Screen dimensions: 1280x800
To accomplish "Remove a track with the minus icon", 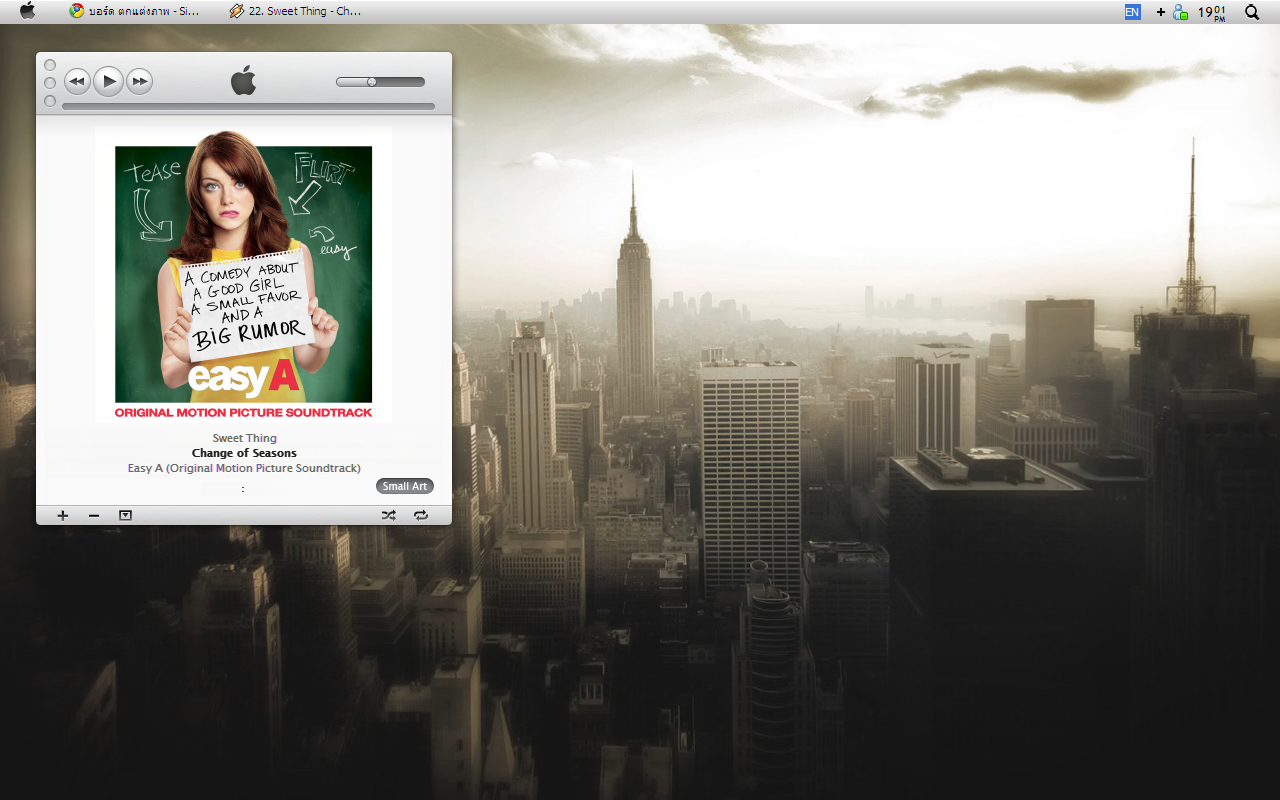I will click(x=94, y=515).
